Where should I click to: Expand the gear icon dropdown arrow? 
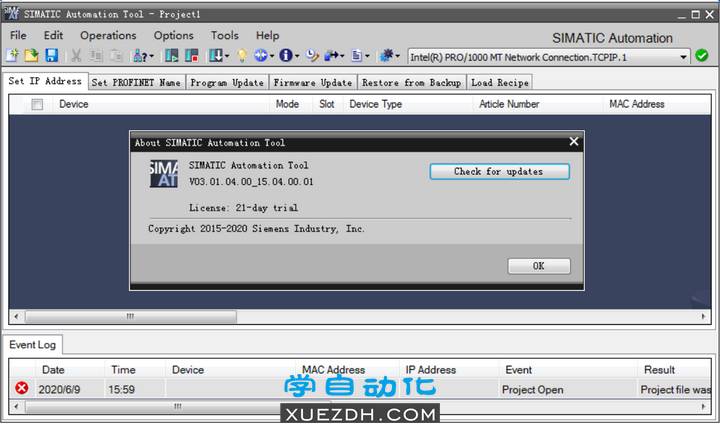coord(398,57)
